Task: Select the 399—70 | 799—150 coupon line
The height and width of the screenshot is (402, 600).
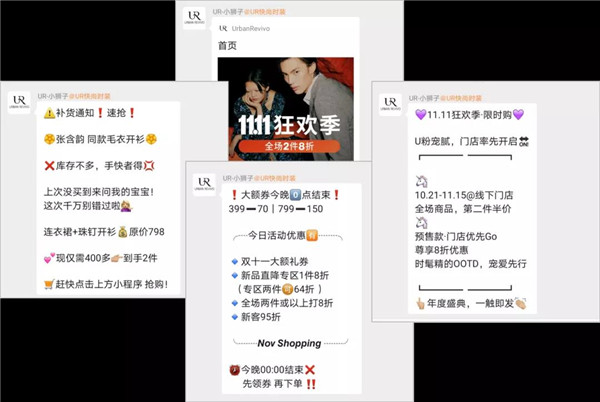Action: tap(276, 209)
